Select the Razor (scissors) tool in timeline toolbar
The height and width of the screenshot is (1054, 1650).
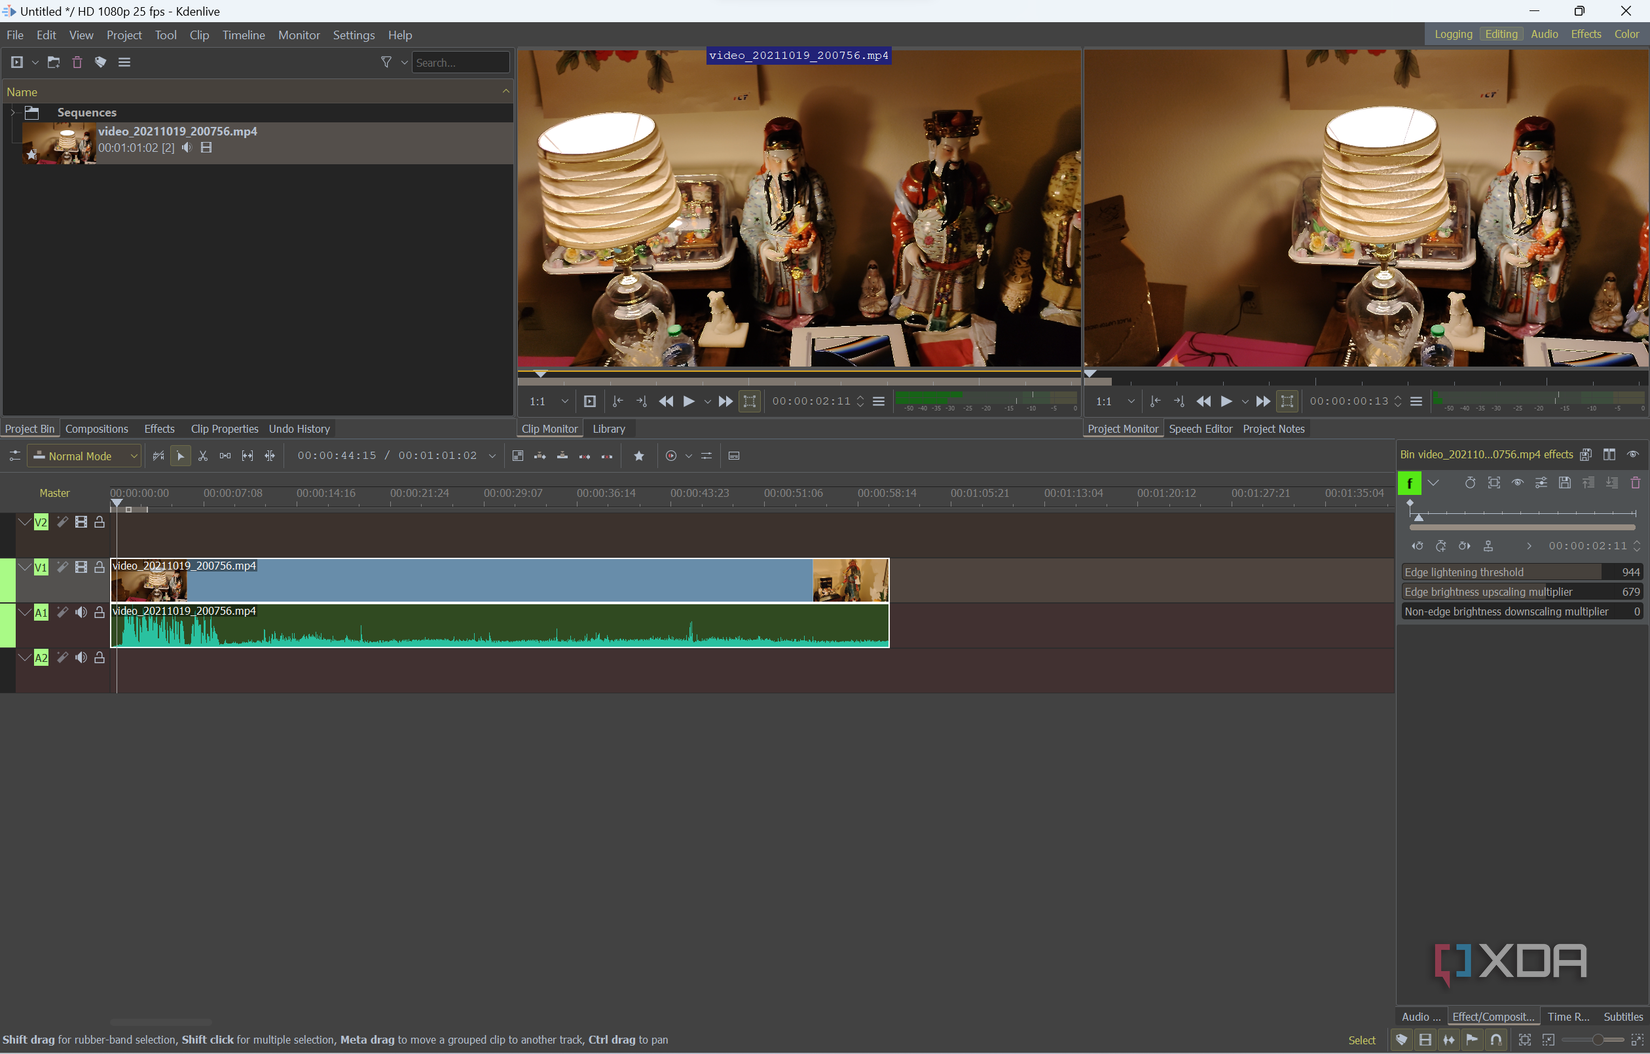tap(203, 456)
